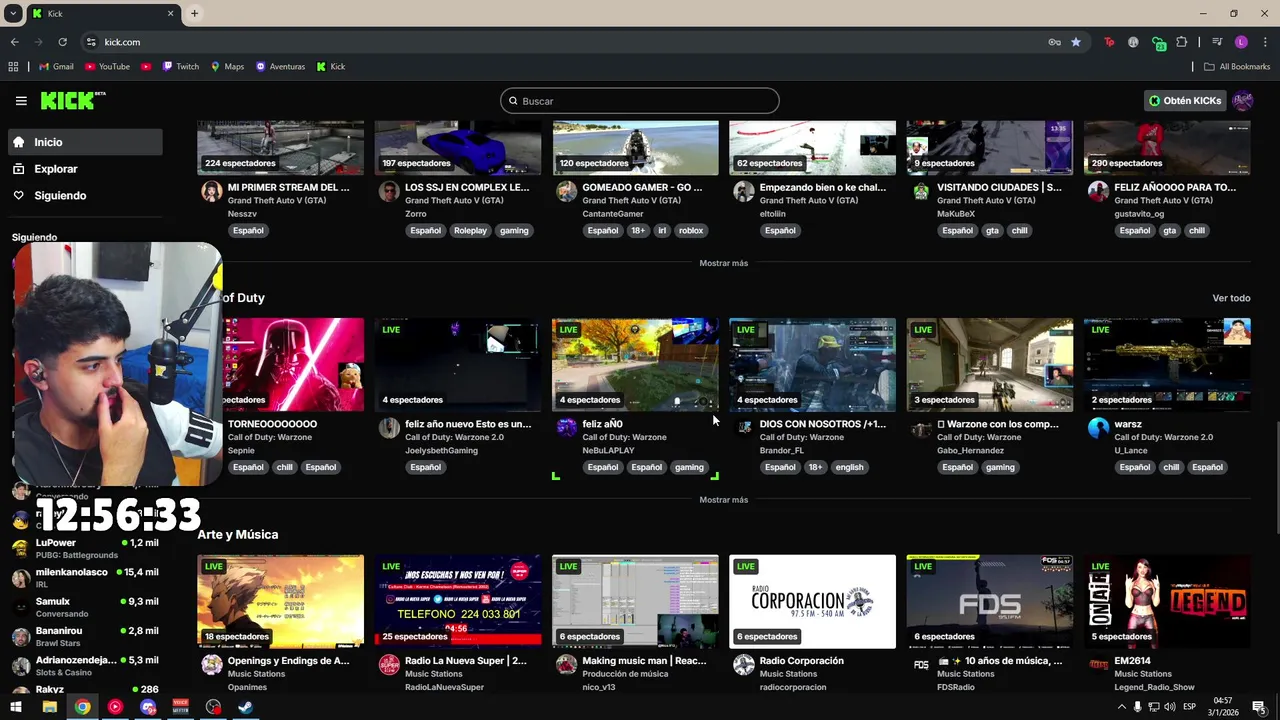Expand more Call of Duty streams with Mostrar más

click(724, 500)
